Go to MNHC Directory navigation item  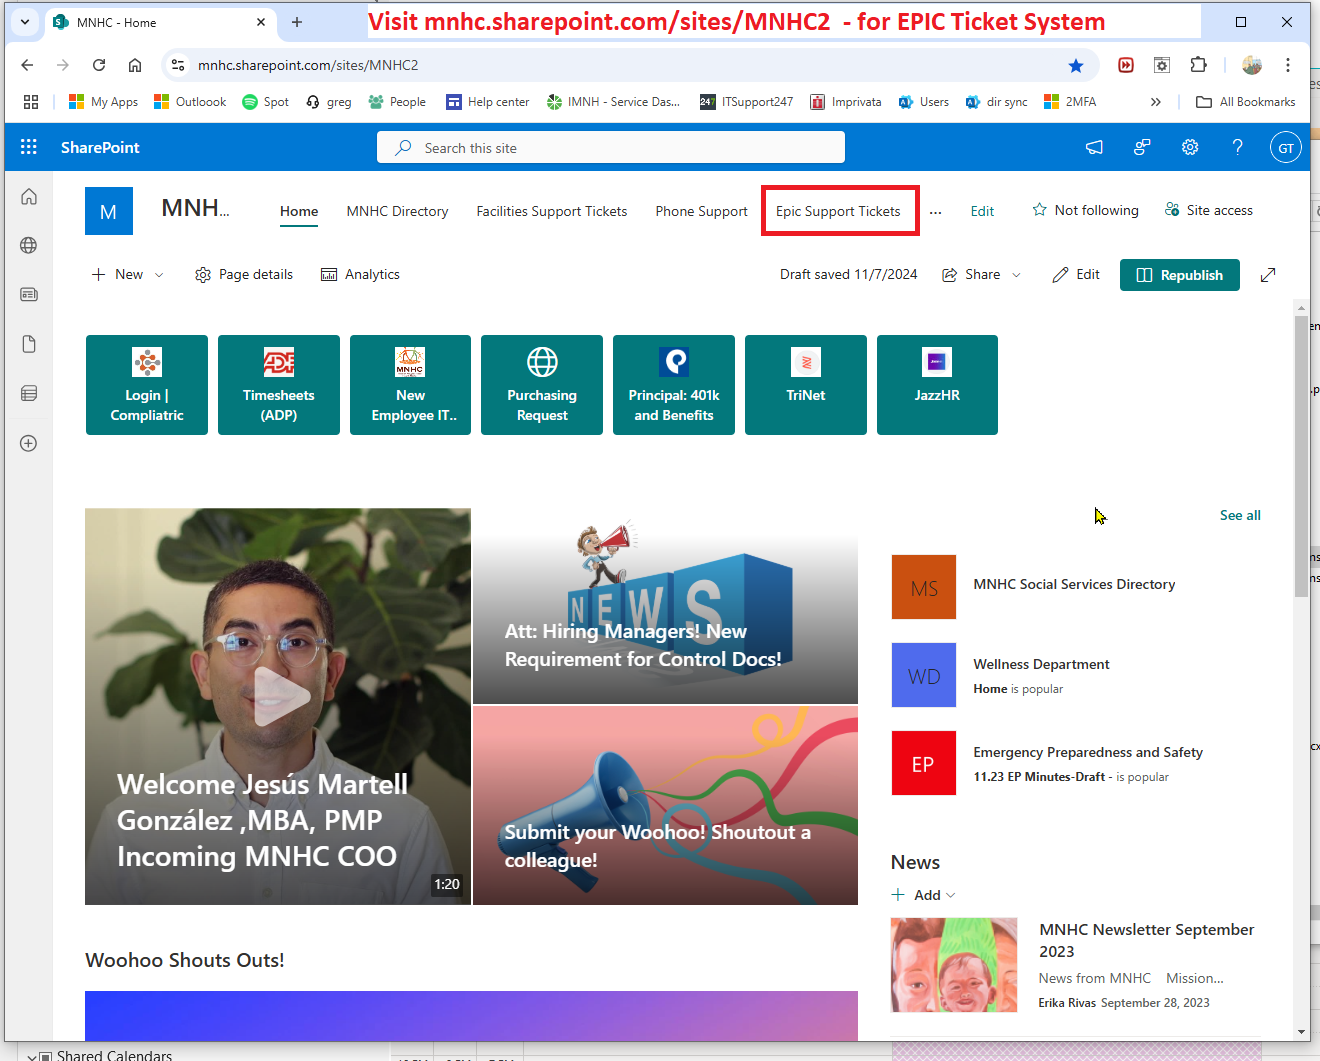pyautogui.click(x=397, y=211)
